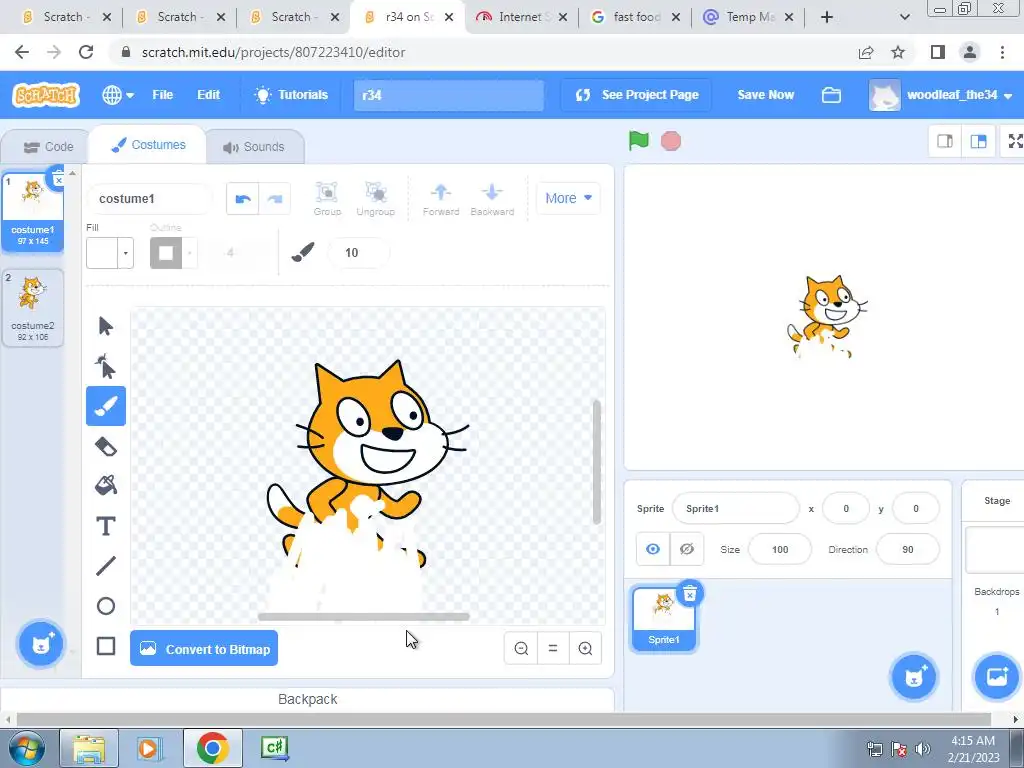The width and height of the screenshot is (1024, 768).
Task: Click See Project Page button
Action: pyautogui.click(x=637, y=95)
